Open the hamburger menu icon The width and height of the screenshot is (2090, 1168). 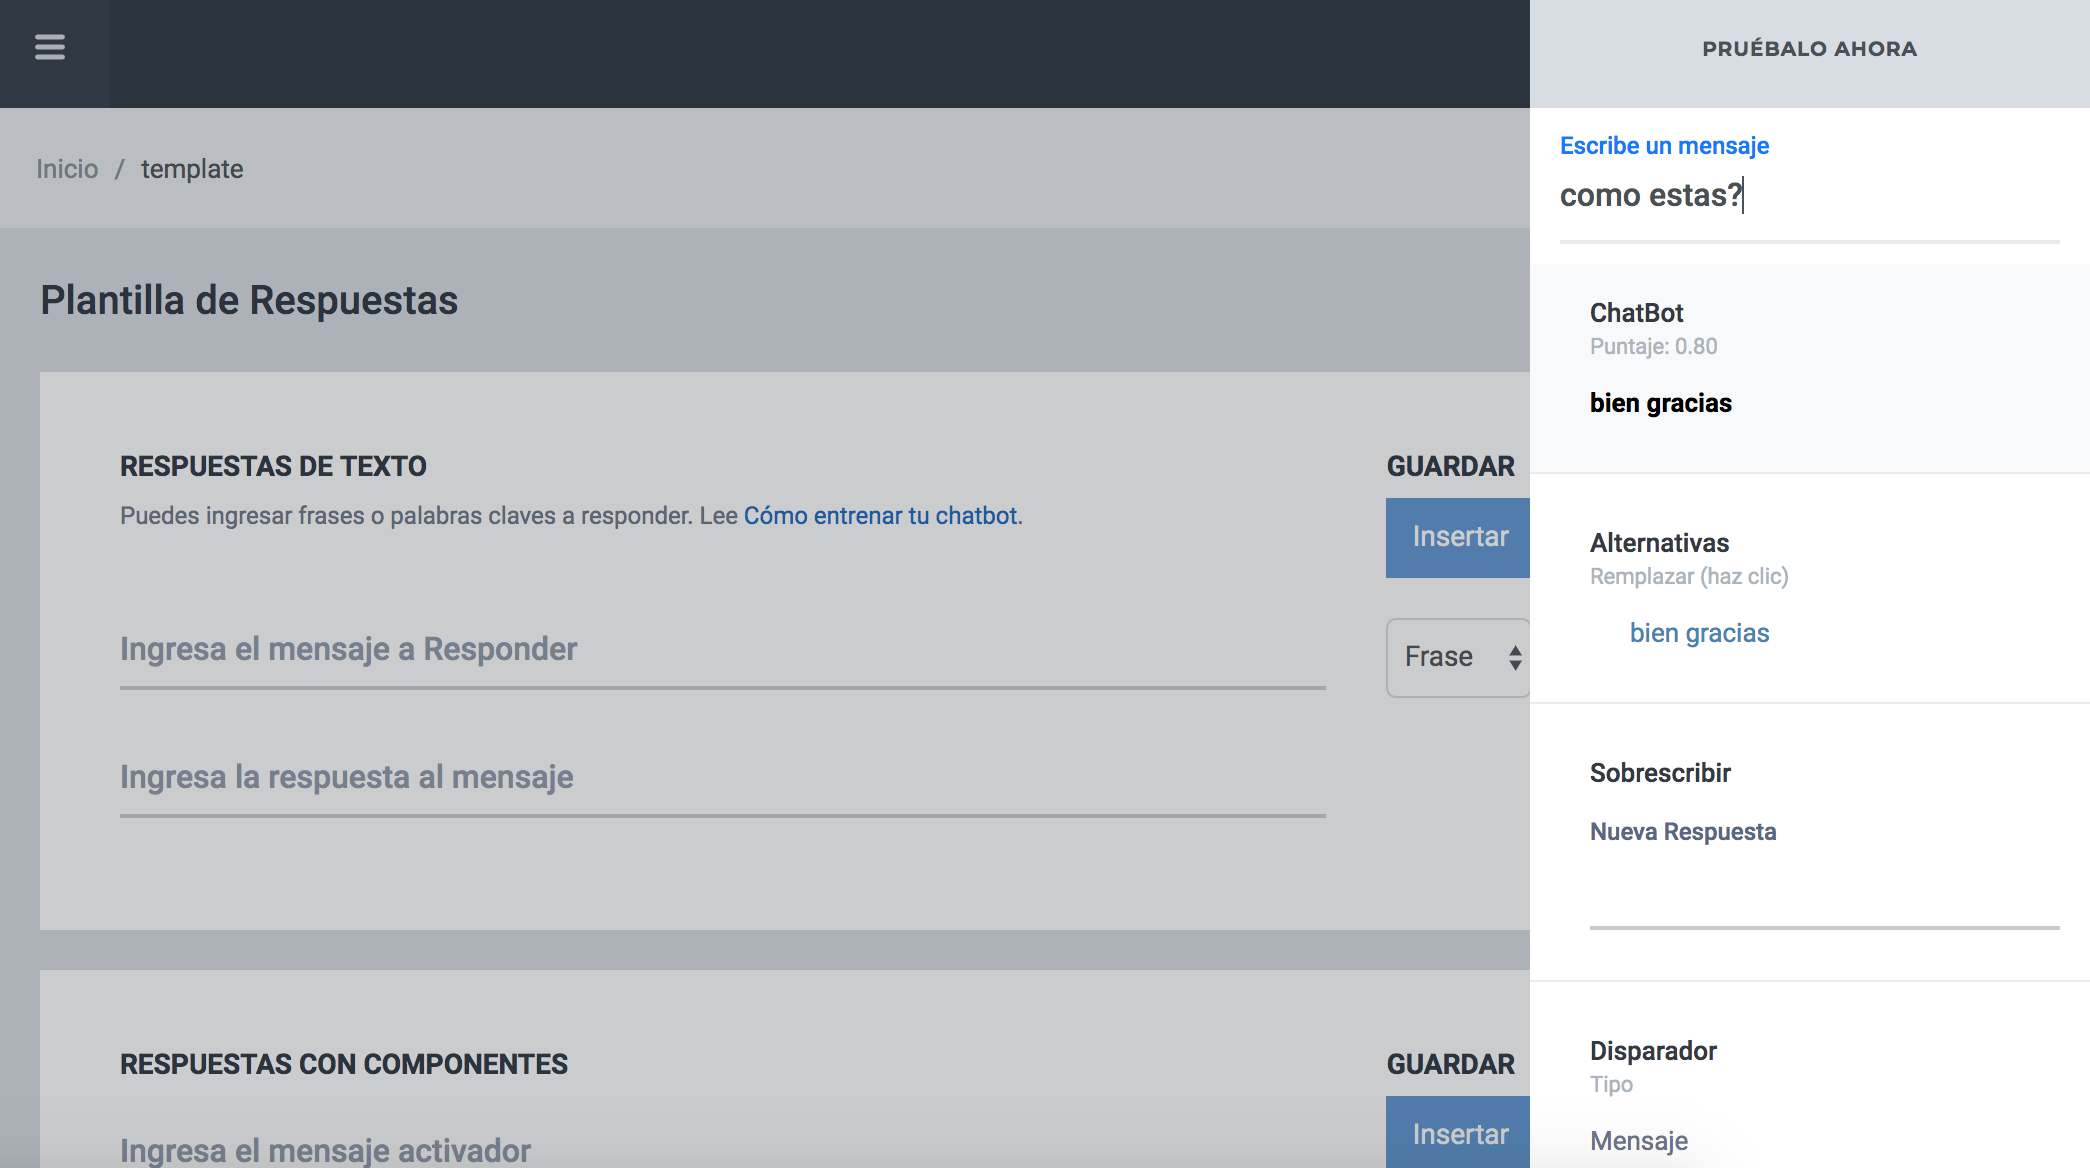[x=50, y=47]
